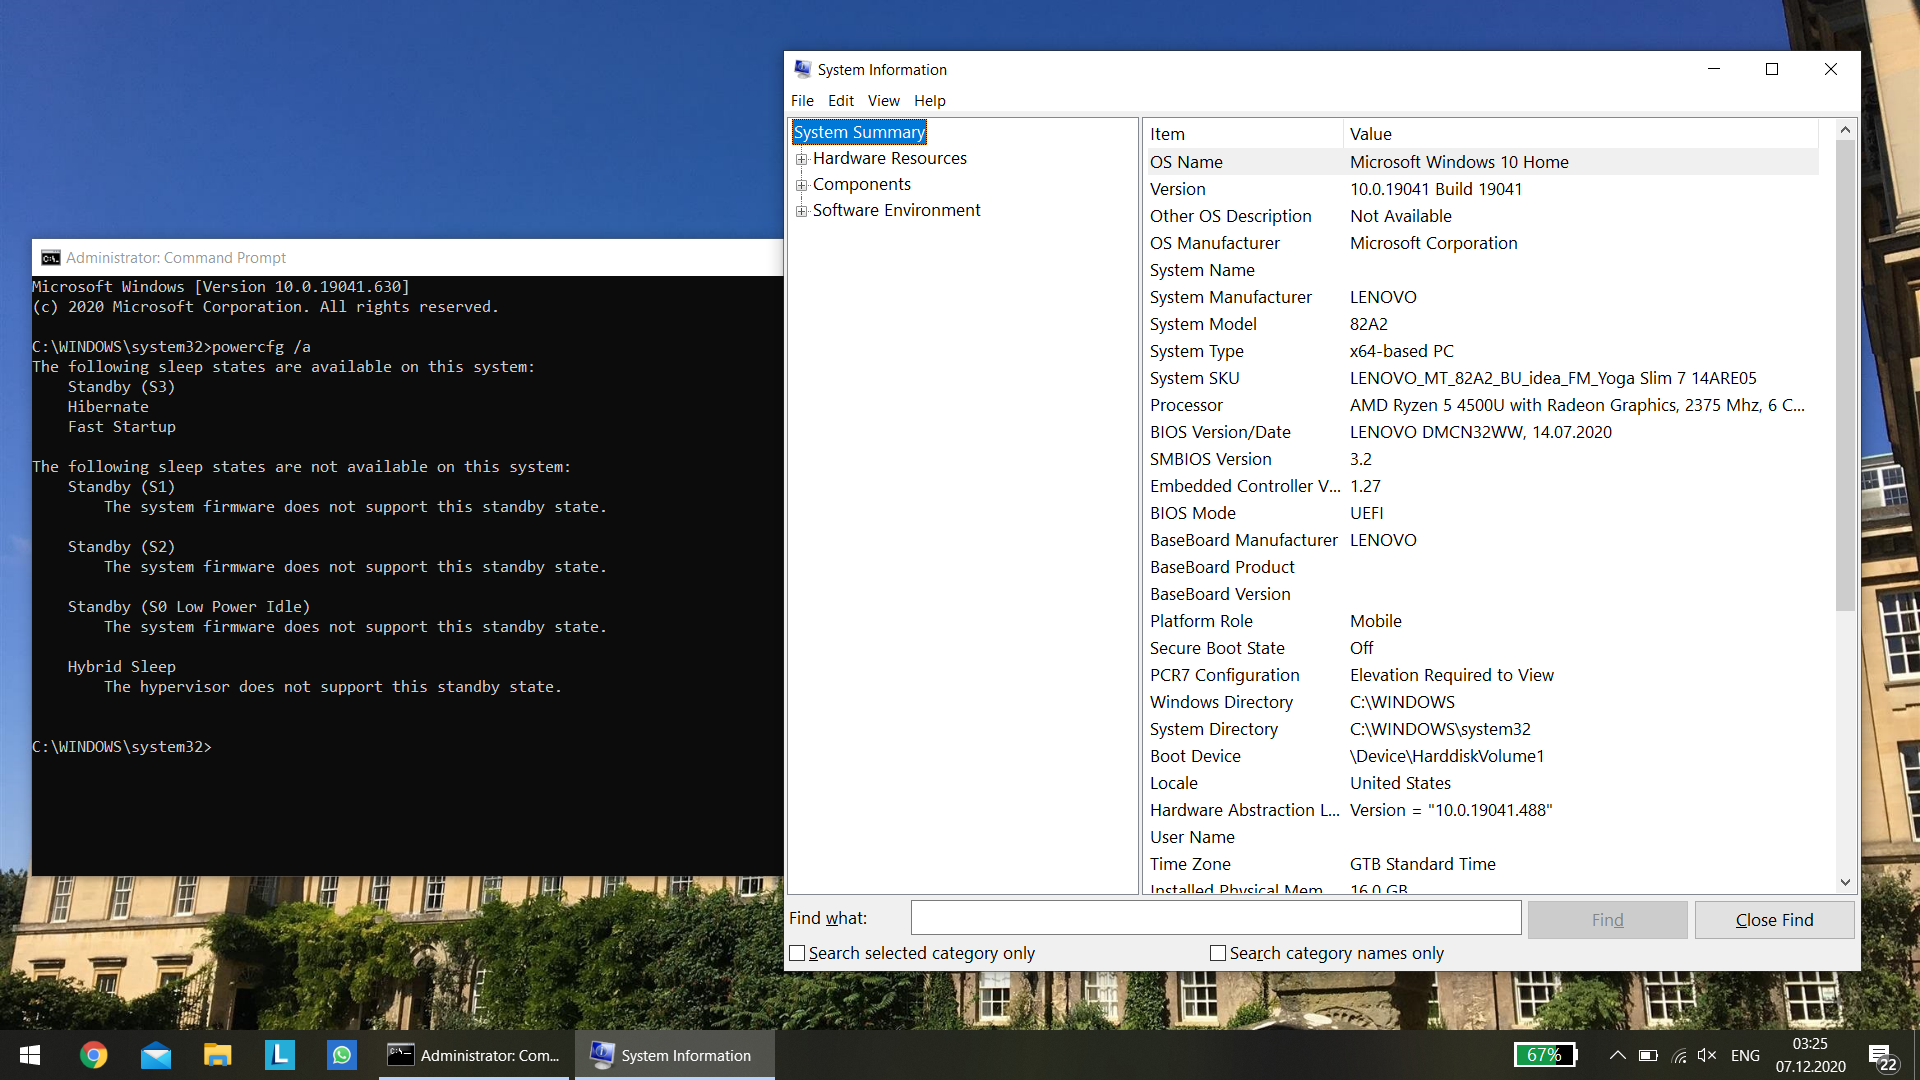Click the Value column header
This screenshot has width=1920, height=1080.
coord(1580,134)
